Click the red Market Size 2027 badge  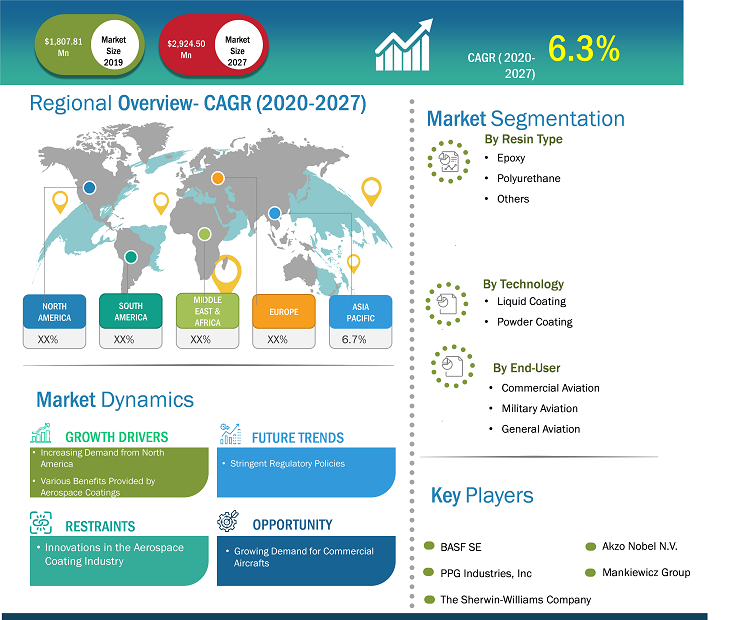[x=213, y=45]
